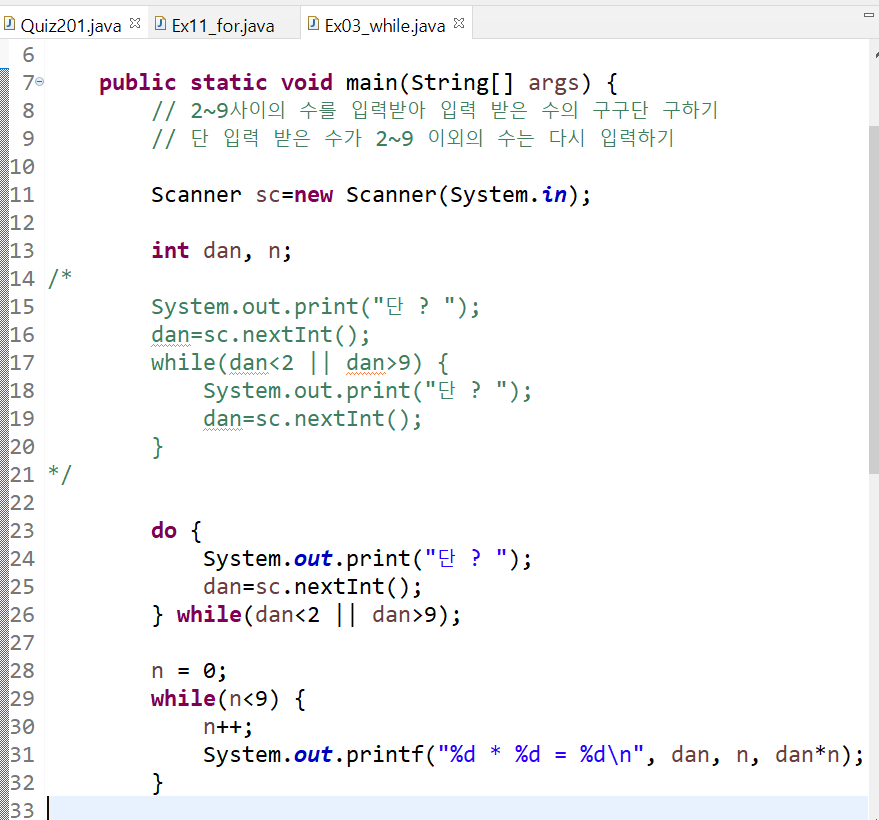
Task: Click the 'n = 0;' assignment line
Action: point(189,671)
